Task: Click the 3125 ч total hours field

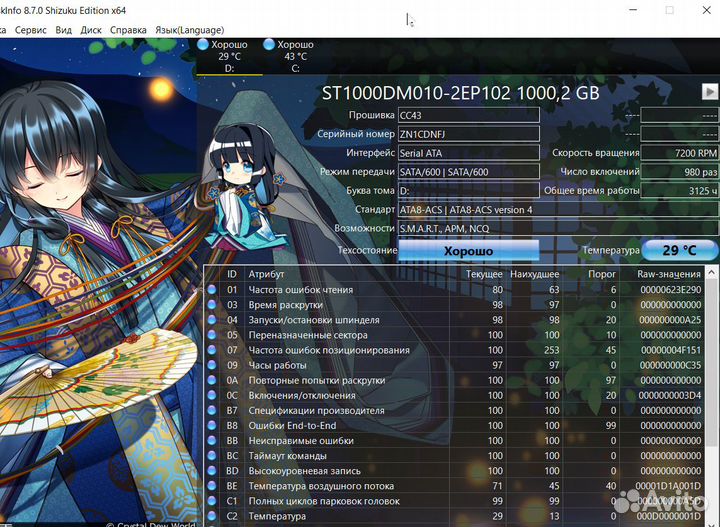Action: pyautogui.click(x=679, y=191)
